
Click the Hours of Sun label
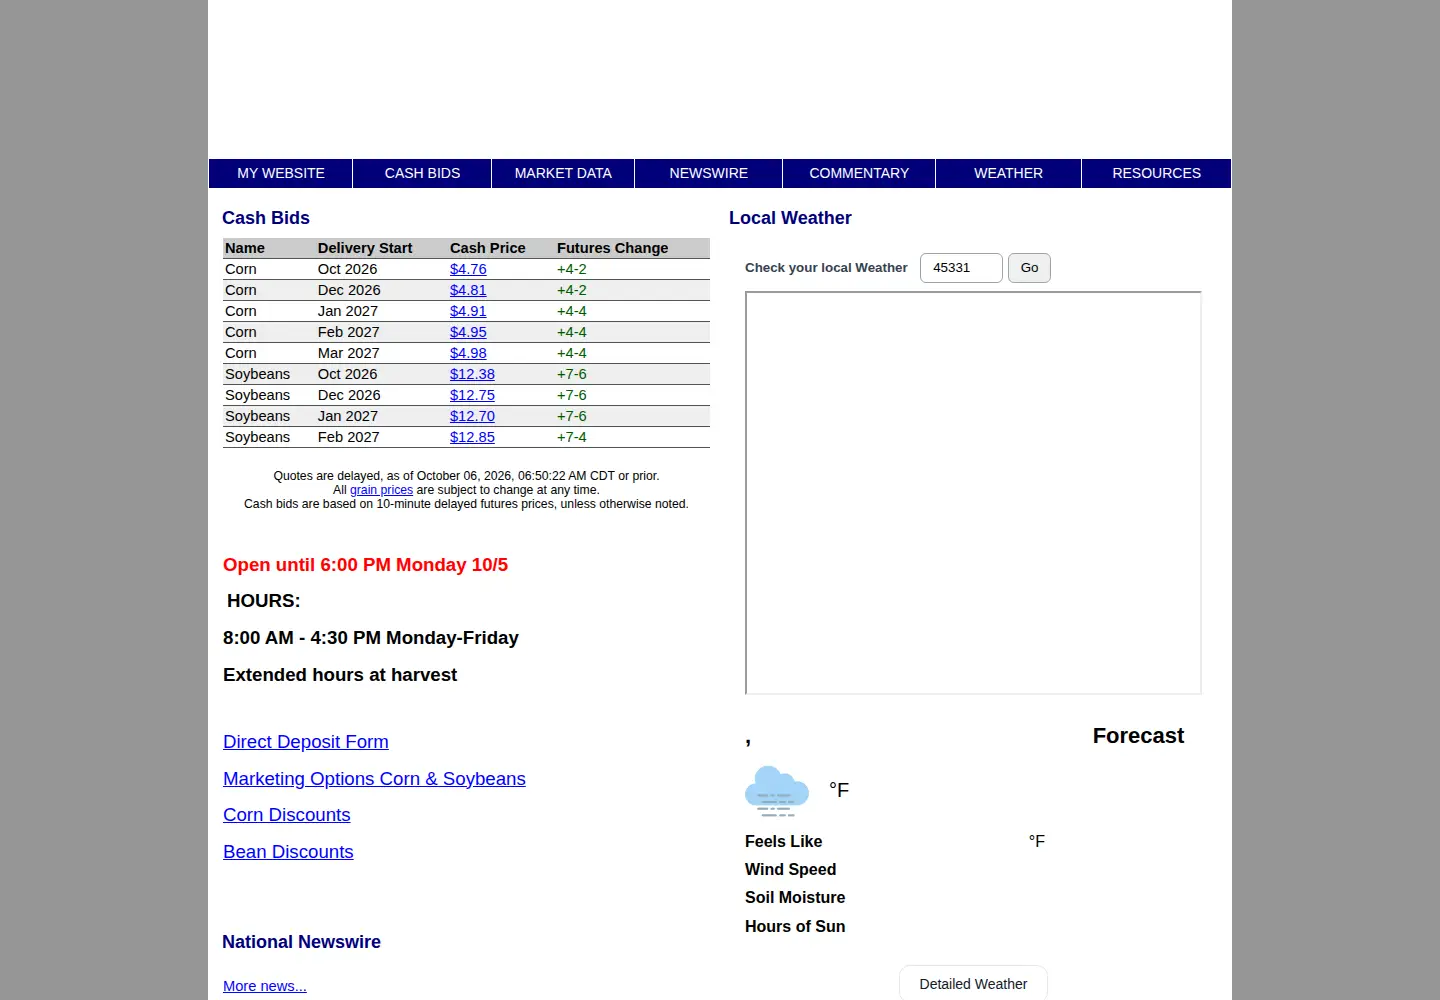[795, 927]
